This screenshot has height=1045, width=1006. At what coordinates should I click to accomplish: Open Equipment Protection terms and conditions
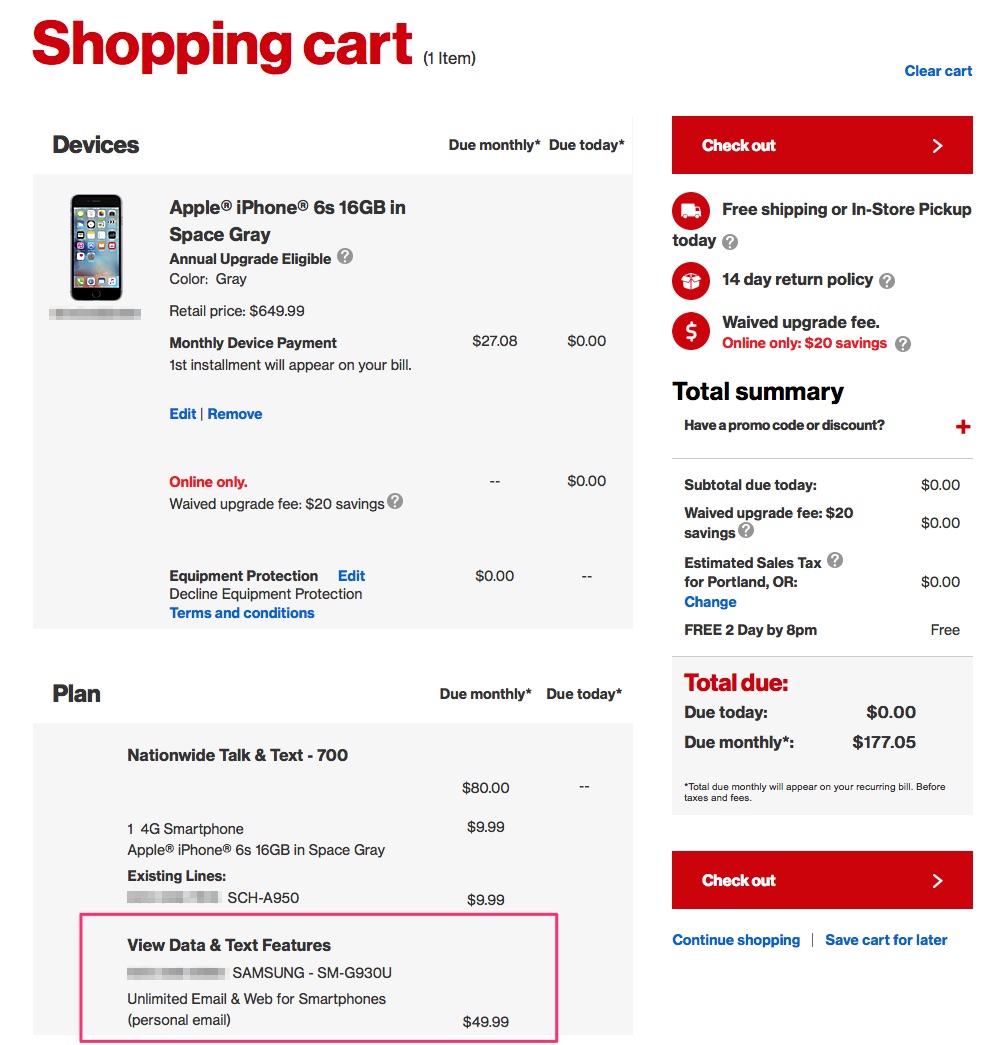[242, 613]
